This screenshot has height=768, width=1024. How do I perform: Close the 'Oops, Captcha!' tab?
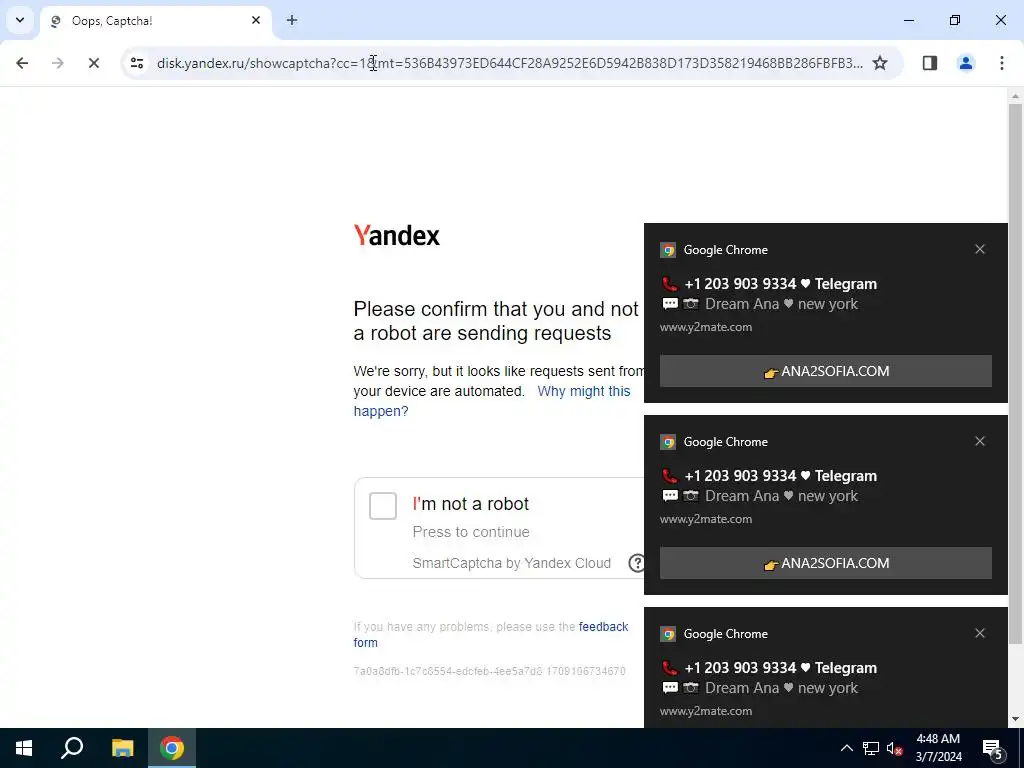256,20
